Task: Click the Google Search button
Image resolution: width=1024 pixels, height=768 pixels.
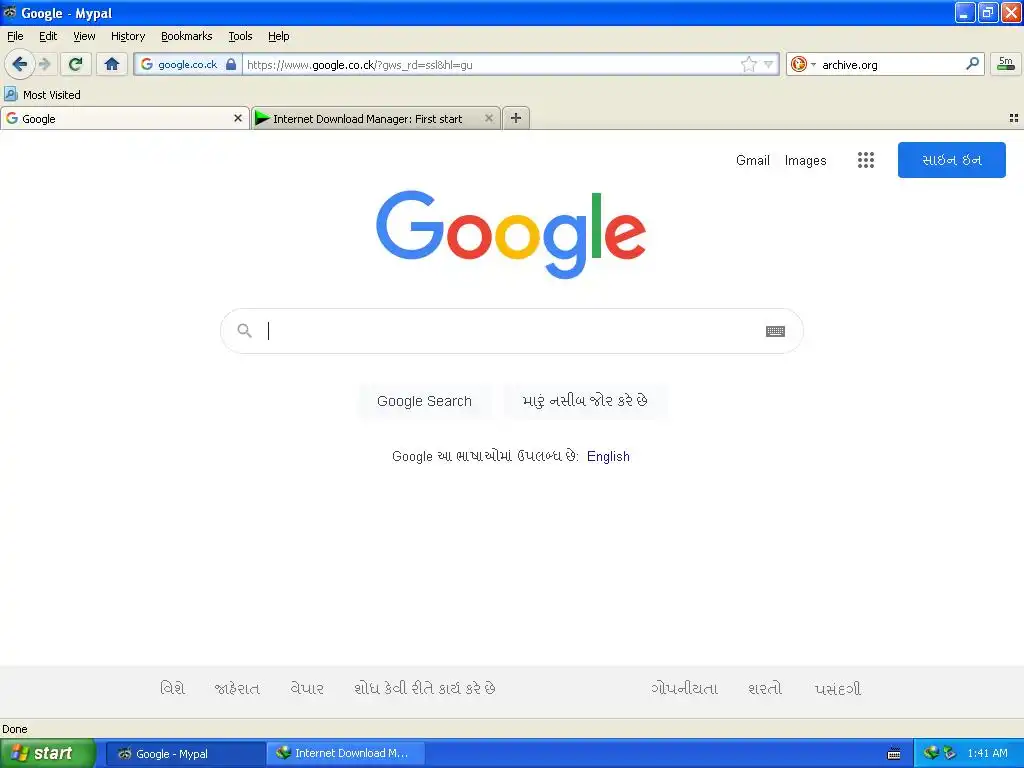Action: point(424,401)
